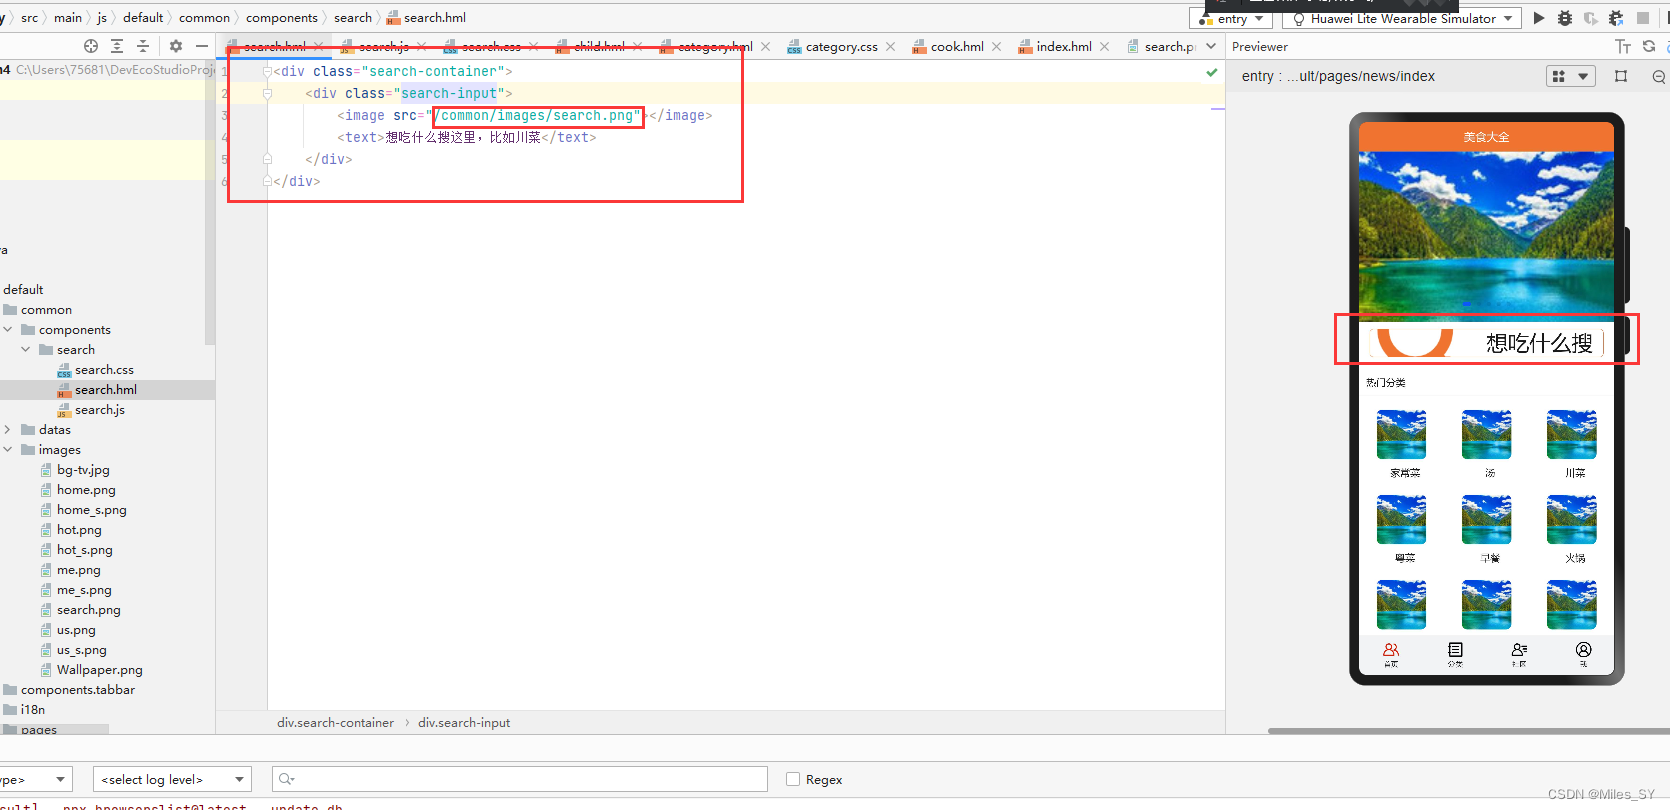
Task: Collapse the components folder
Action: (x=8, y=330)
